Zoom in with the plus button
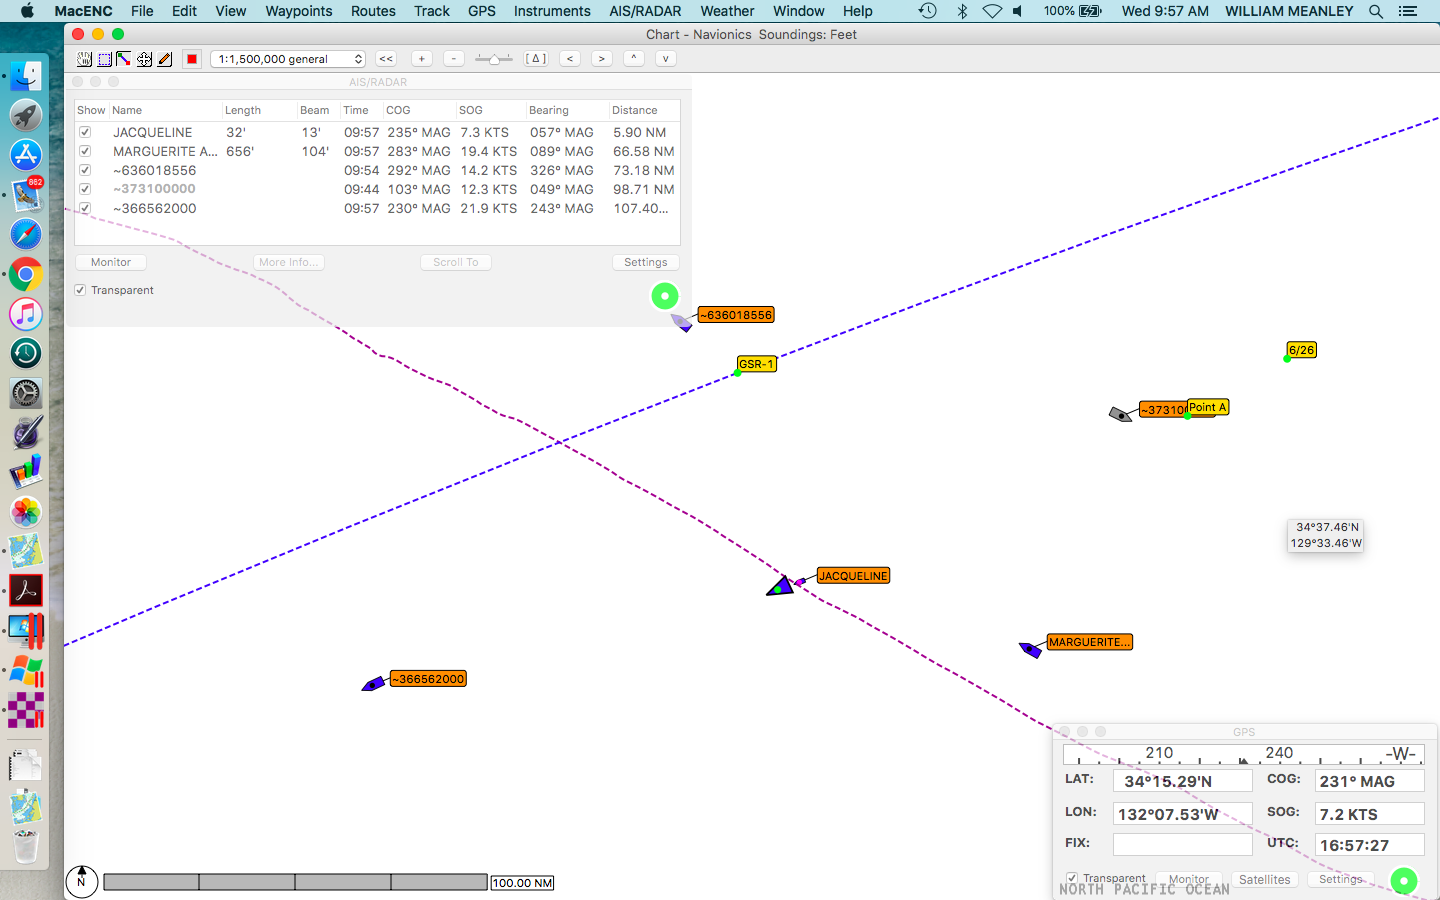 click(422, 59)
